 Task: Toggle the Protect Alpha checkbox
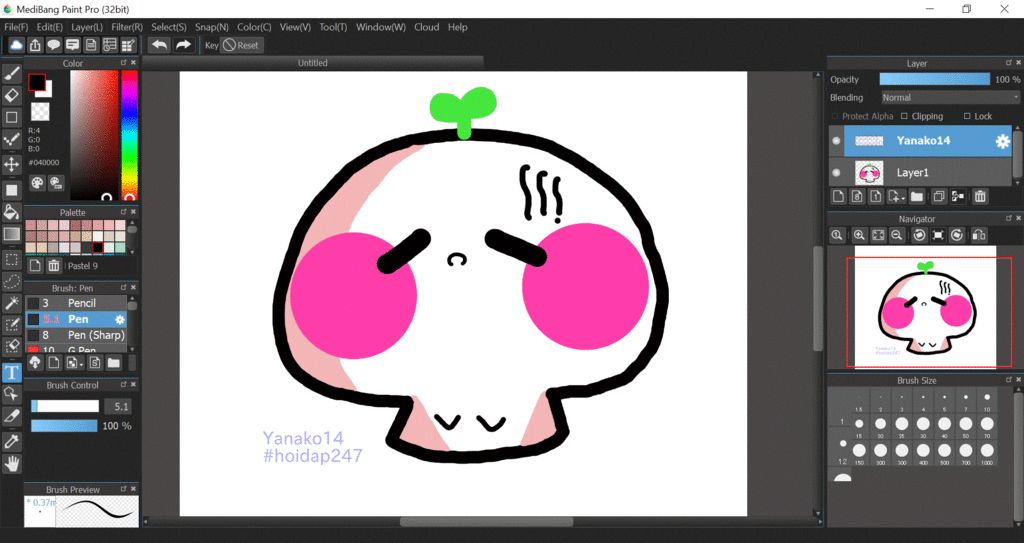coord(835,116)
